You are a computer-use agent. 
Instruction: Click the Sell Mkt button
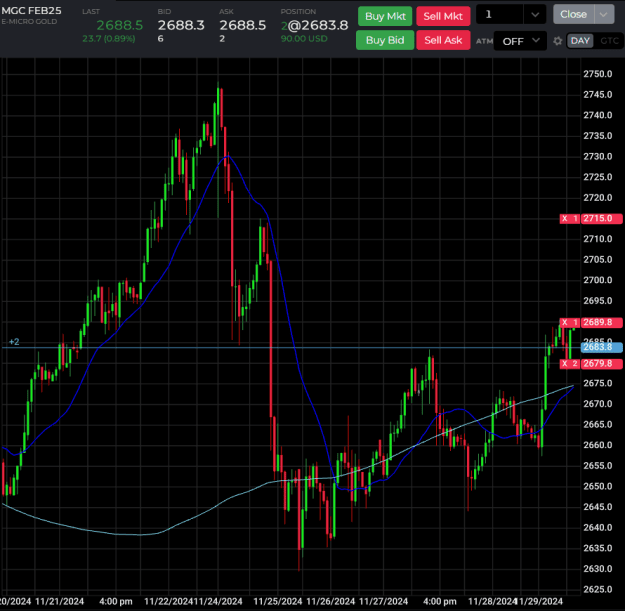443,16
